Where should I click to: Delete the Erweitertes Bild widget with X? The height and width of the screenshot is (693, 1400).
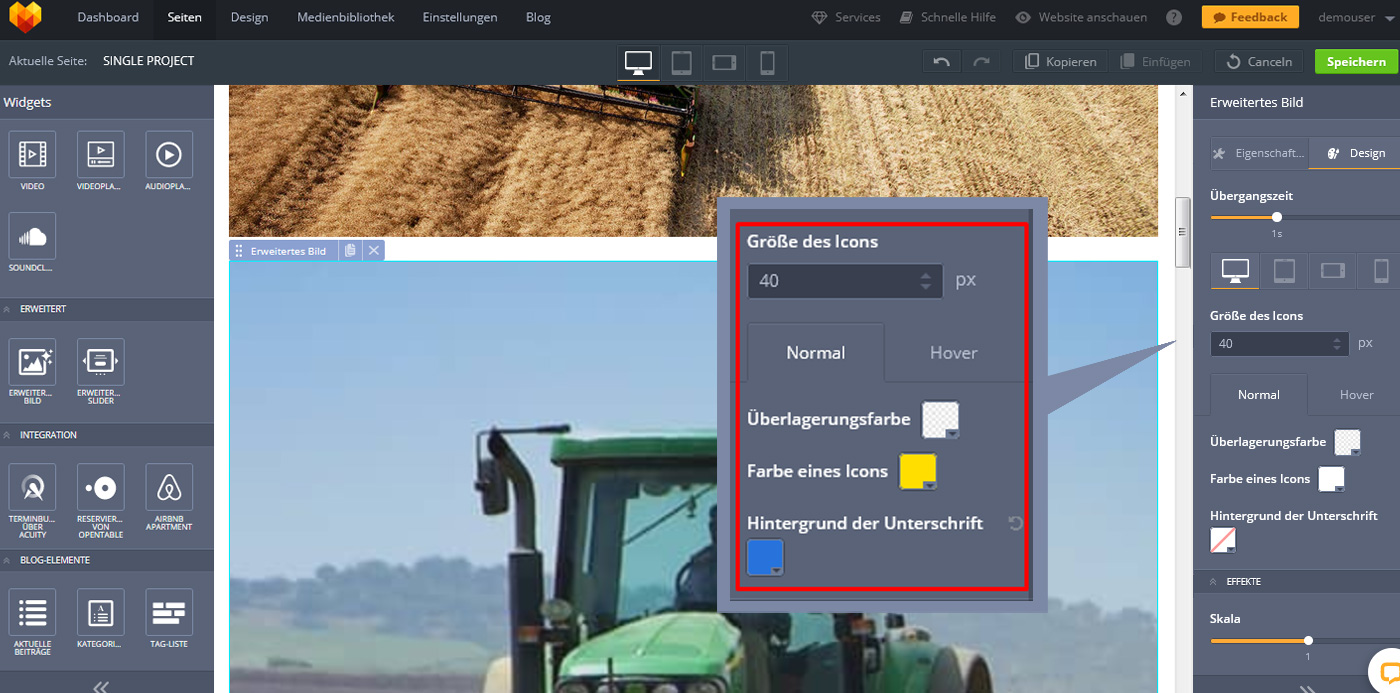(x=374, y=251)
